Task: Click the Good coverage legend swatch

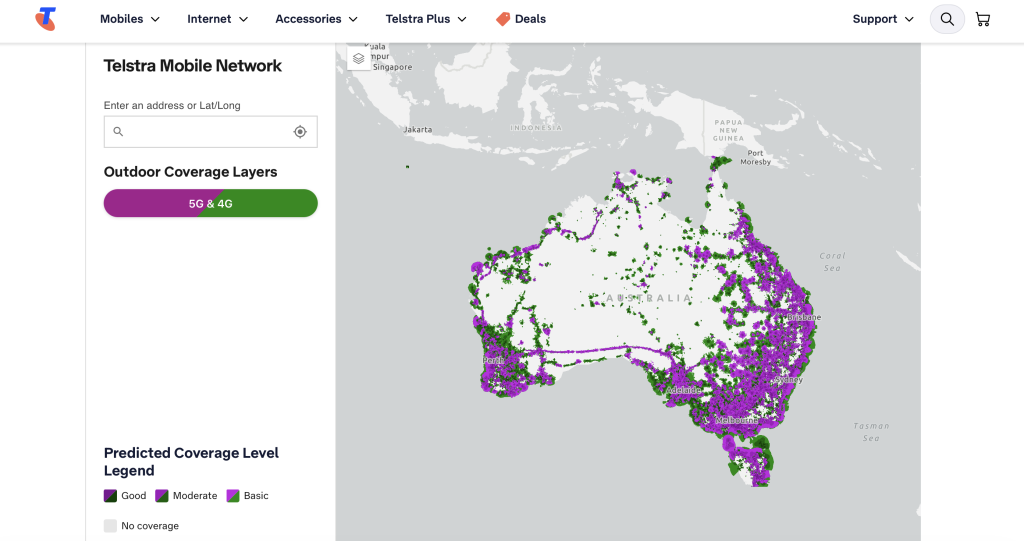Action: [x=110, y=496]
